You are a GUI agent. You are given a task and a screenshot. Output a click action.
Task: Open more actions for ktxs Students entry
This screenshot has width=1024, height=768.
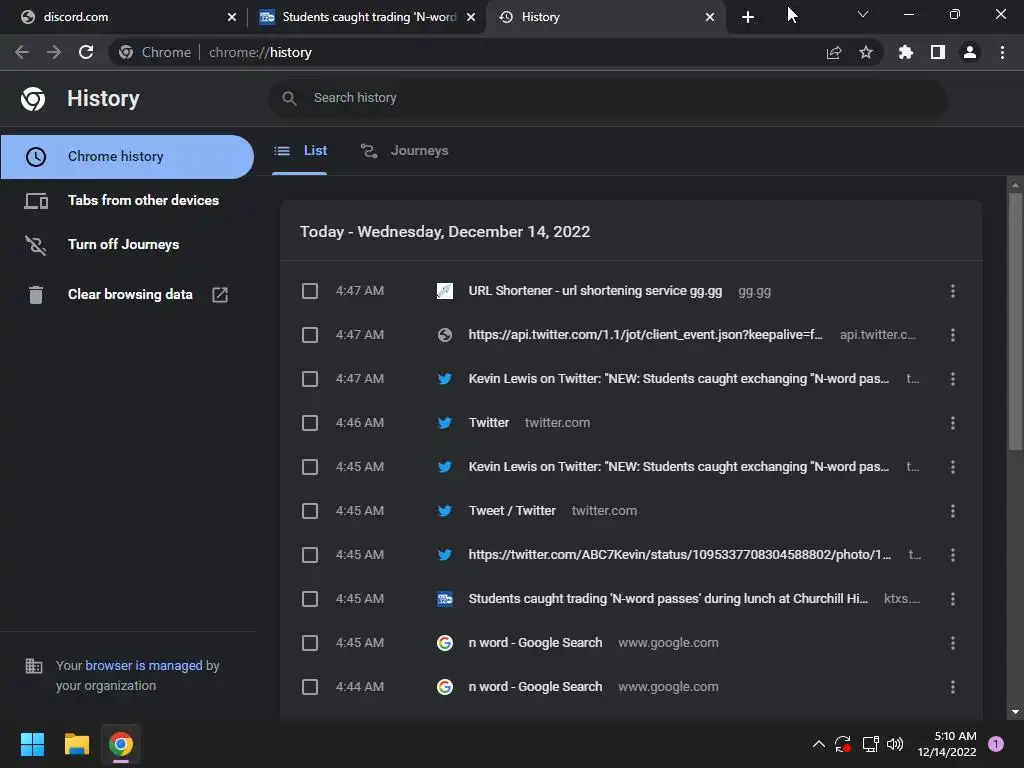coord(953,599)
